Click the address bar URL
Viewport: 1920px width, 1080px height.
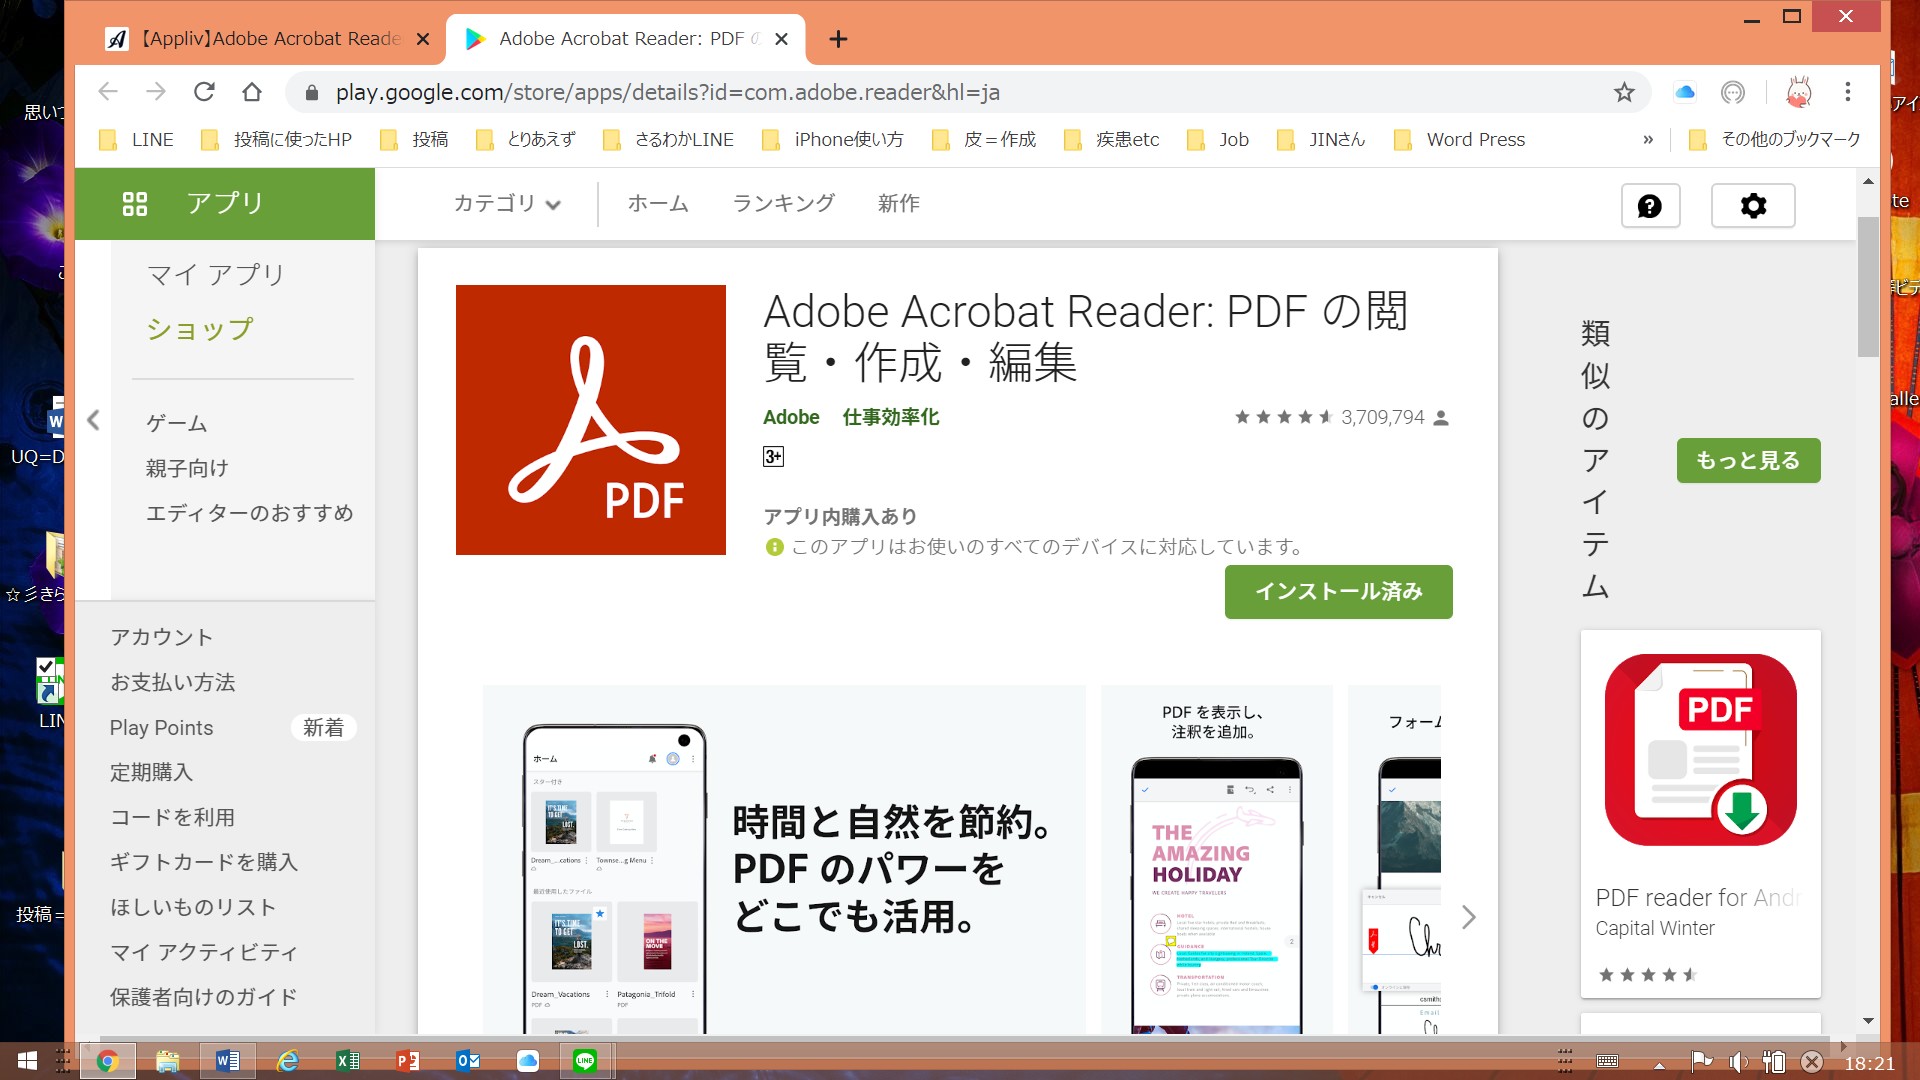click(667, 93)
